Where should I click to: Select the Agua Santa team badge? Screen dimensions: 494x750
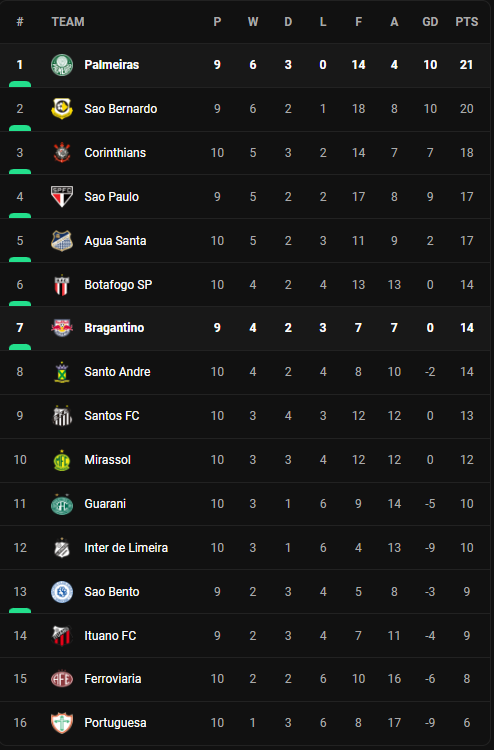(x=62, y=241)
